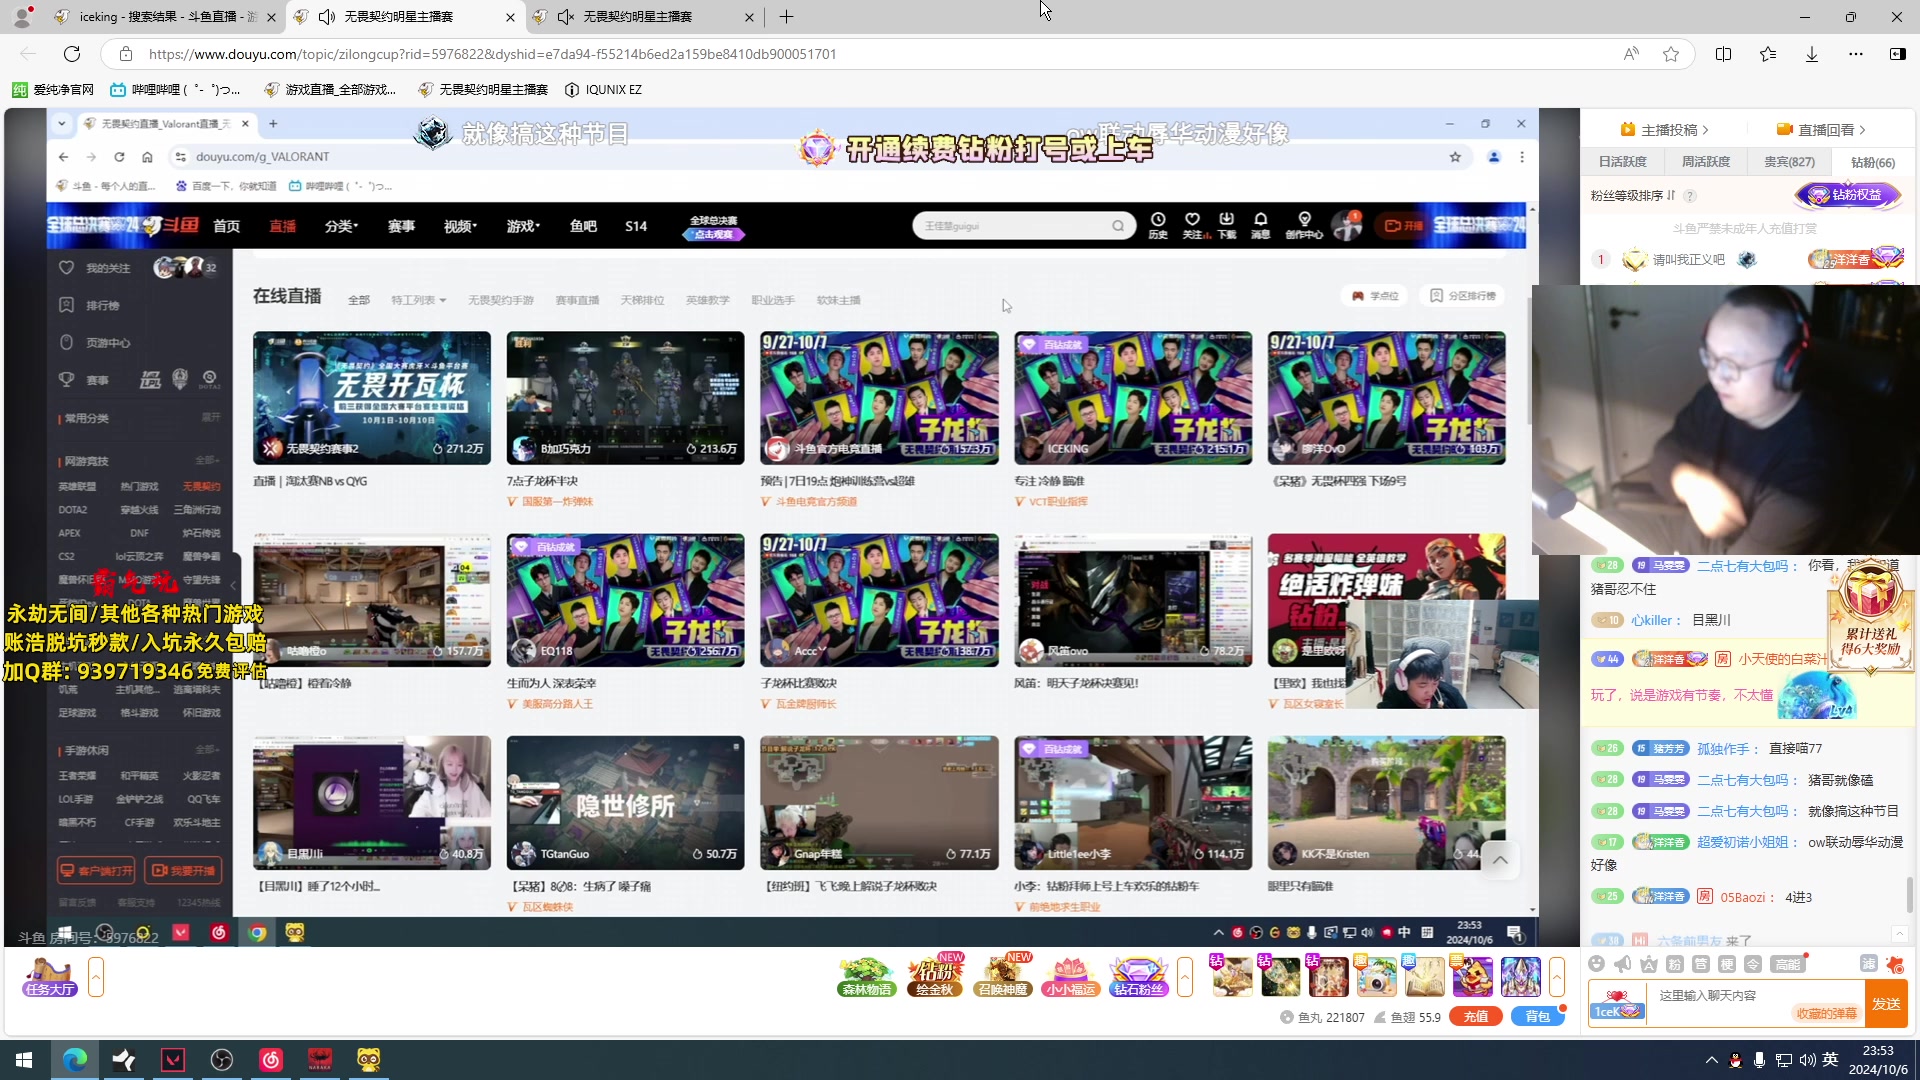Click 累计送礼 reward gift box

(1870, 615)
